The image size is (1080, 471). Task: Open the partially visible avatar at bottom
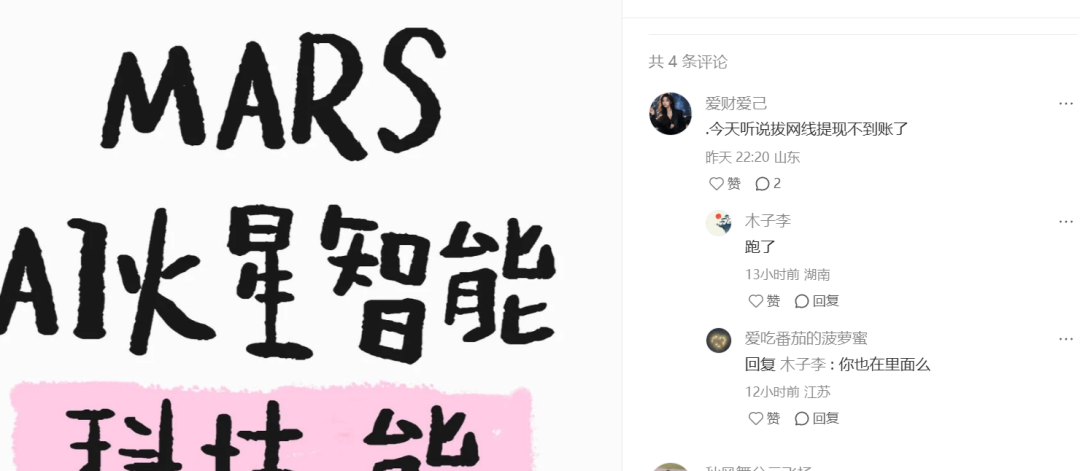click(670, 467)
